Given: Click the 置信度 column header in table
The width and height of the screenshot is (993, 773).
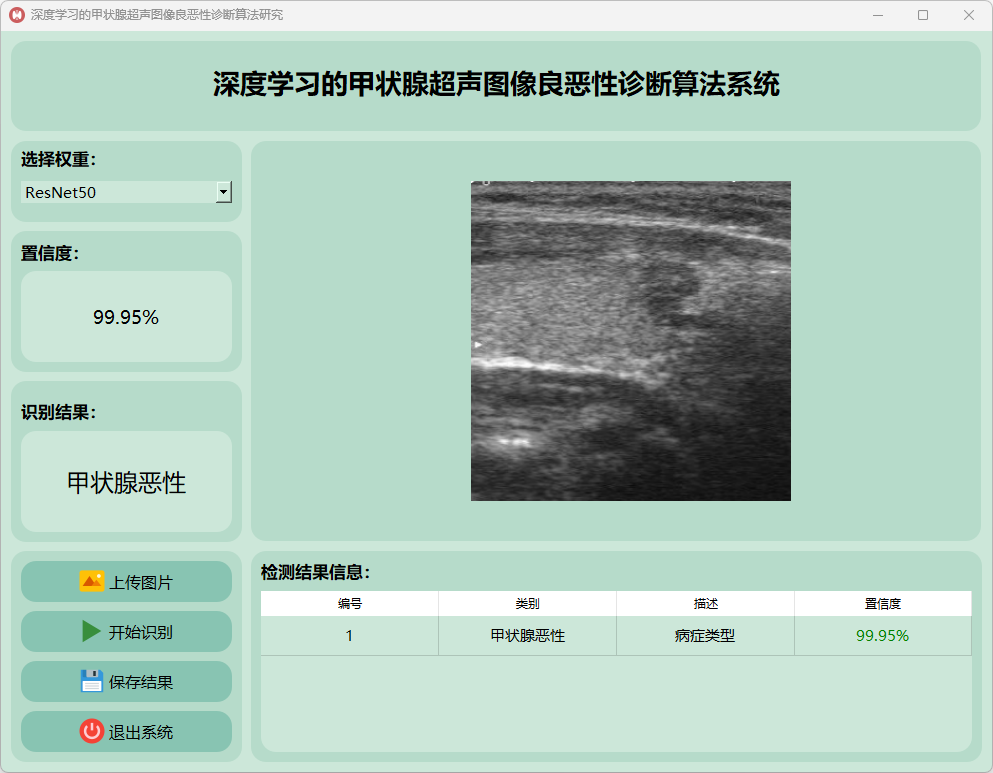Looking at the screenshot, I should (882, 604).
